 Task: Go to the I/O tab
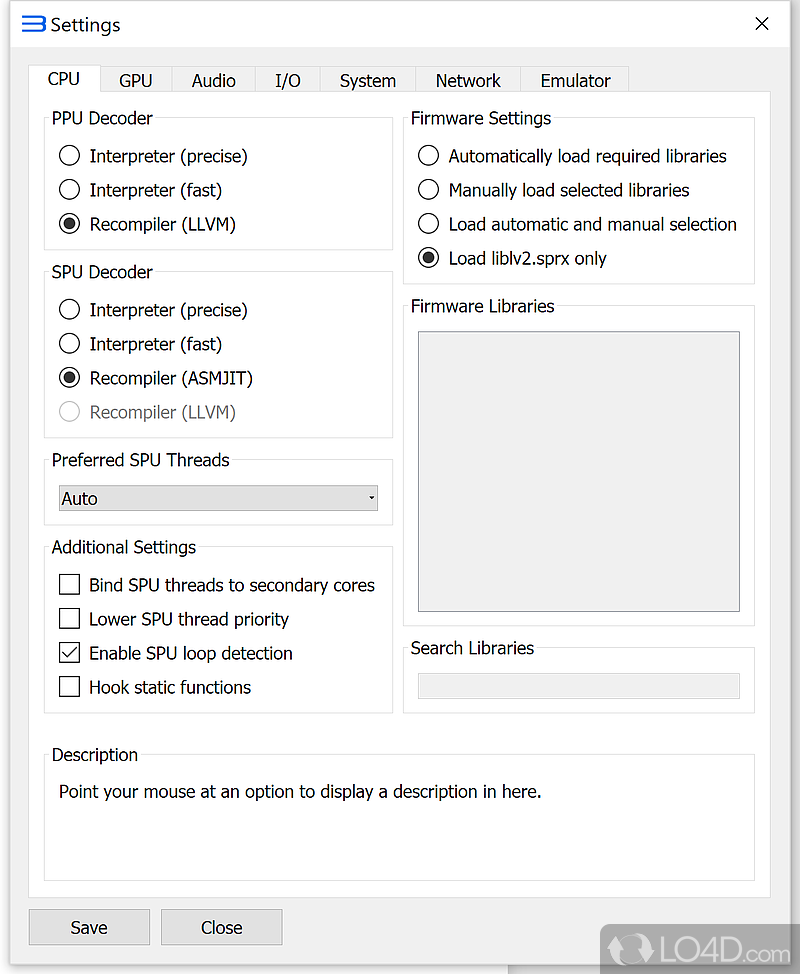click(288, 81)
